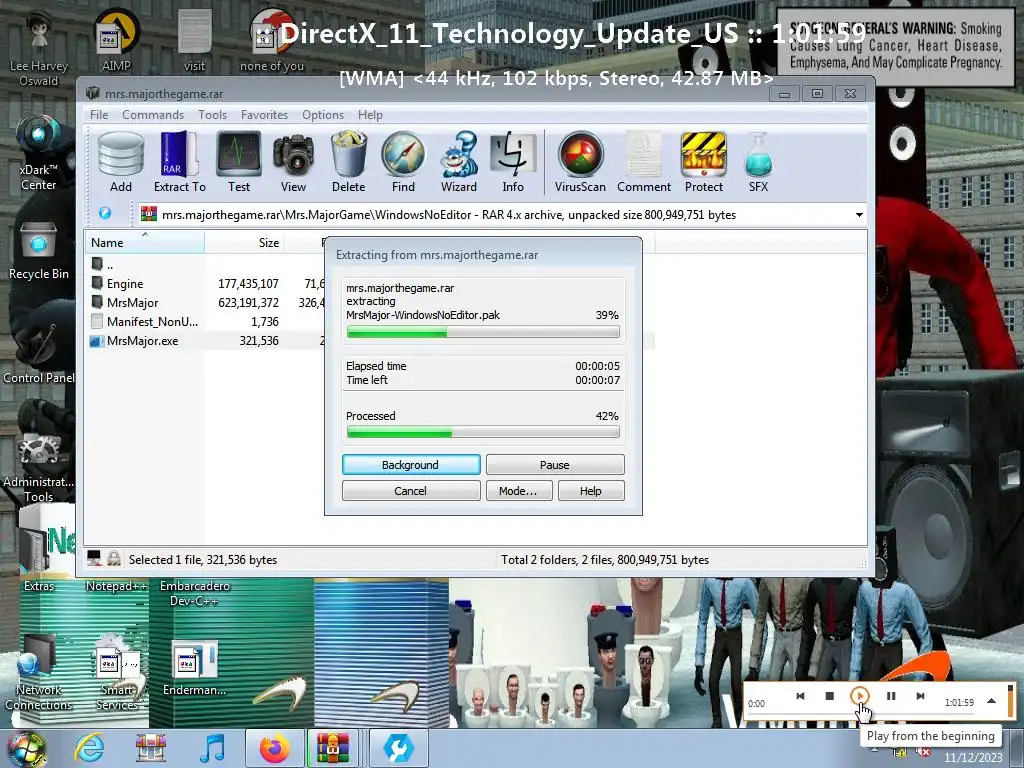
Task: Click the Background button in extraction dialog
Action: (411, 464)
